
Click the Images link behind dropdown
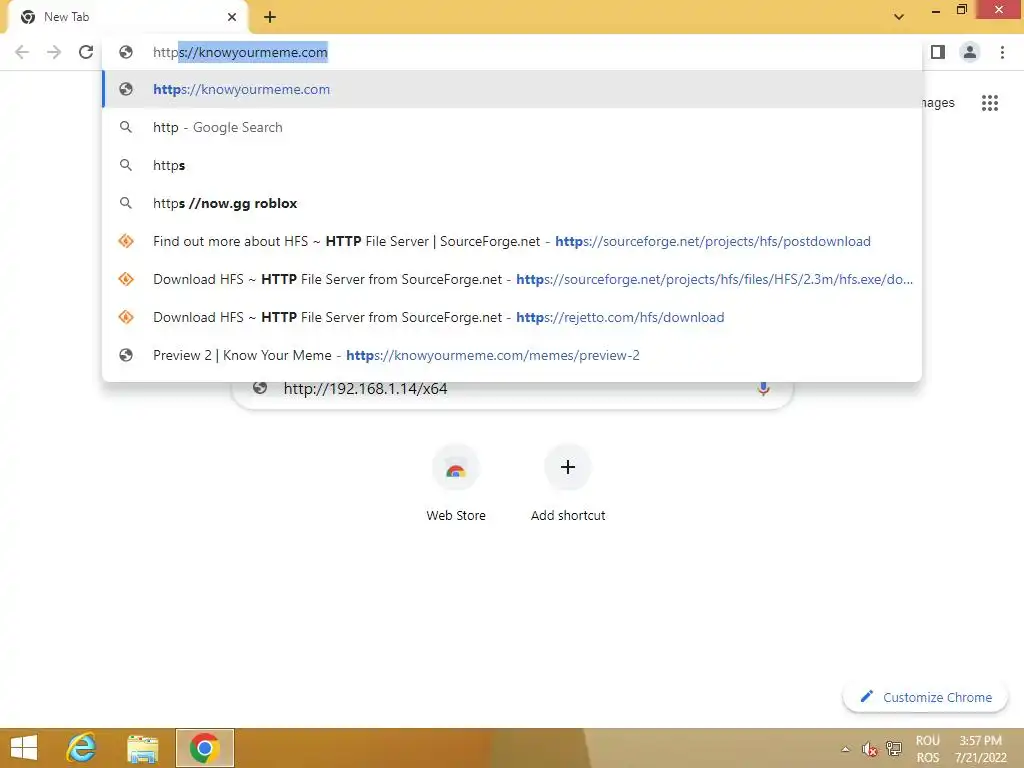[x=938, y=103]
